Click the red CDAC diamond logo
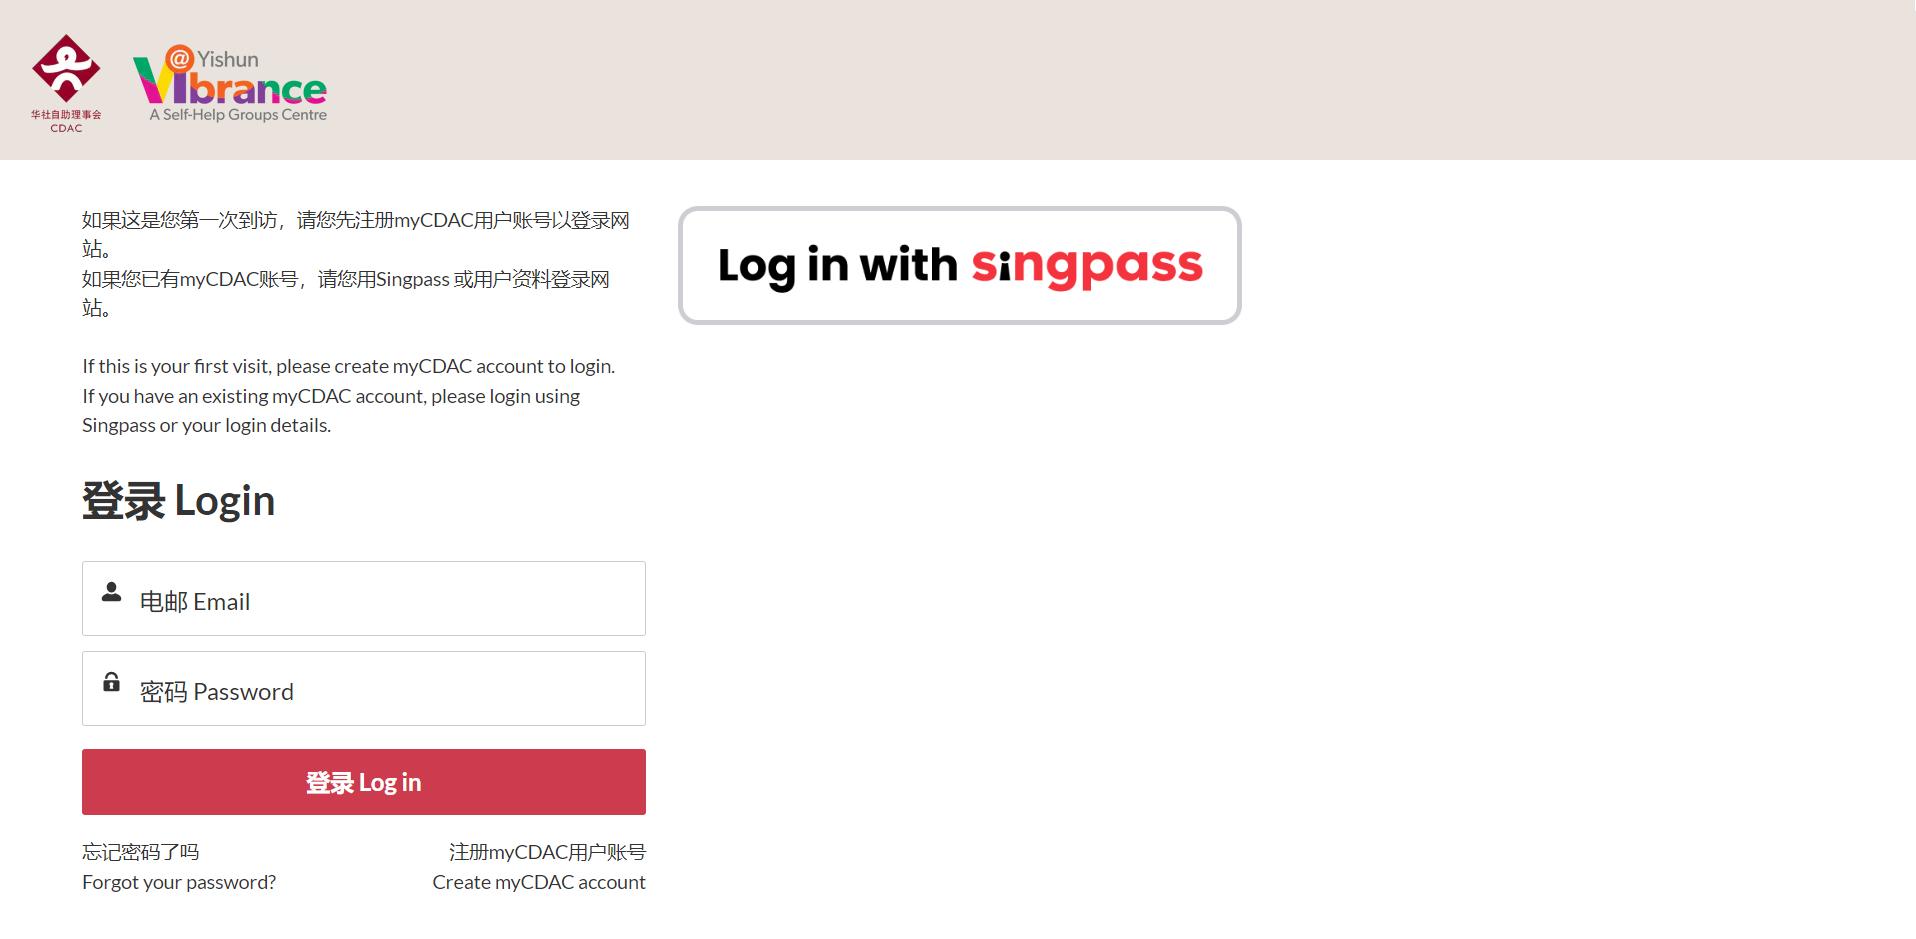The width and height of the screenshot is (1916, 939). [66, 68]
